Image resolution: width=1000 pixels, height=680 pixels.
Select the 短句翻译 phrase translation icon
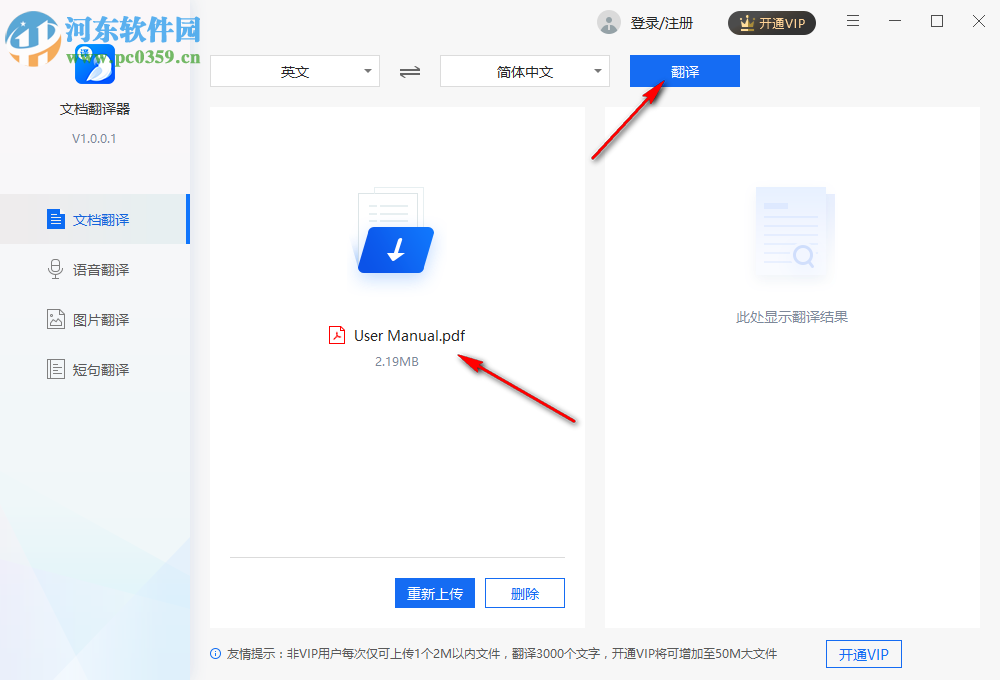coord(55,368)
